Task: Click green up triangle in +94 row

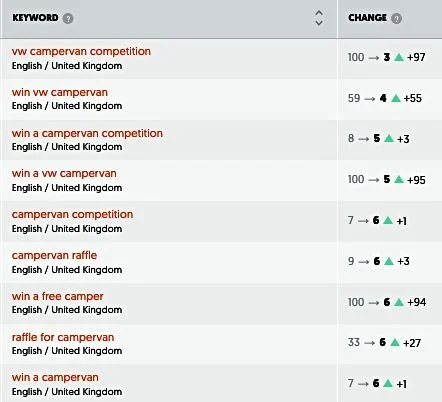Action: 399,302
